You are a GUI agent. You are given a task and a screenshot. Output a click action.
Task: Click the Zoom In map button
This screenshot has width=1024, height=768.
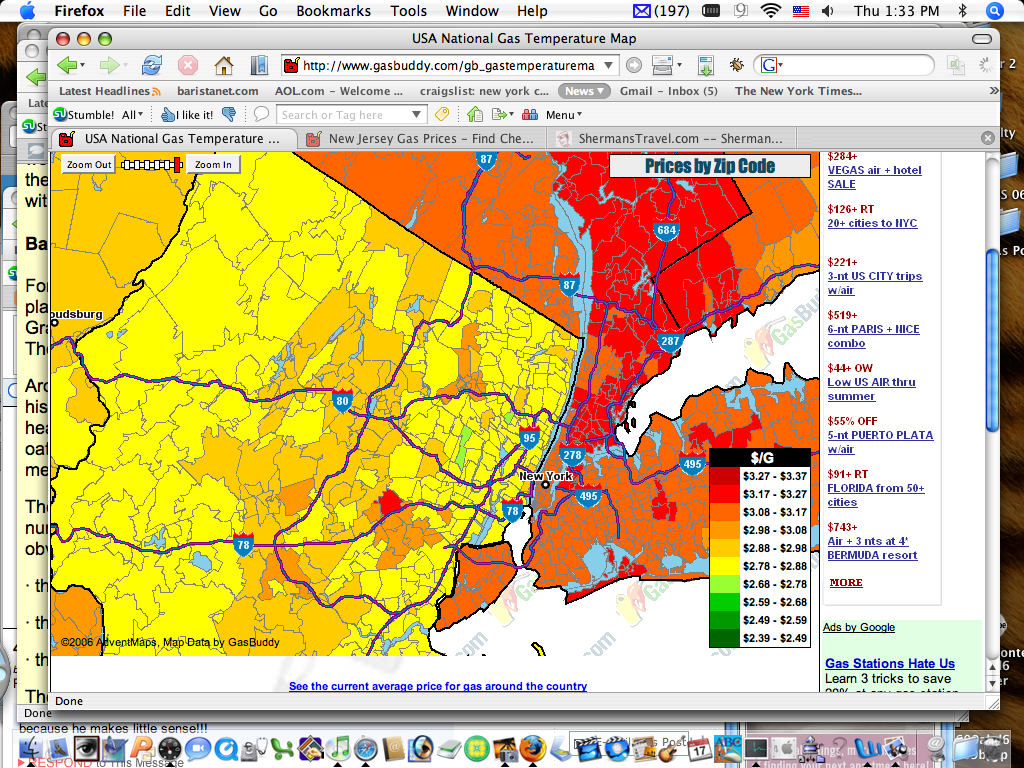pyautogui.click(x=213, y=165)
